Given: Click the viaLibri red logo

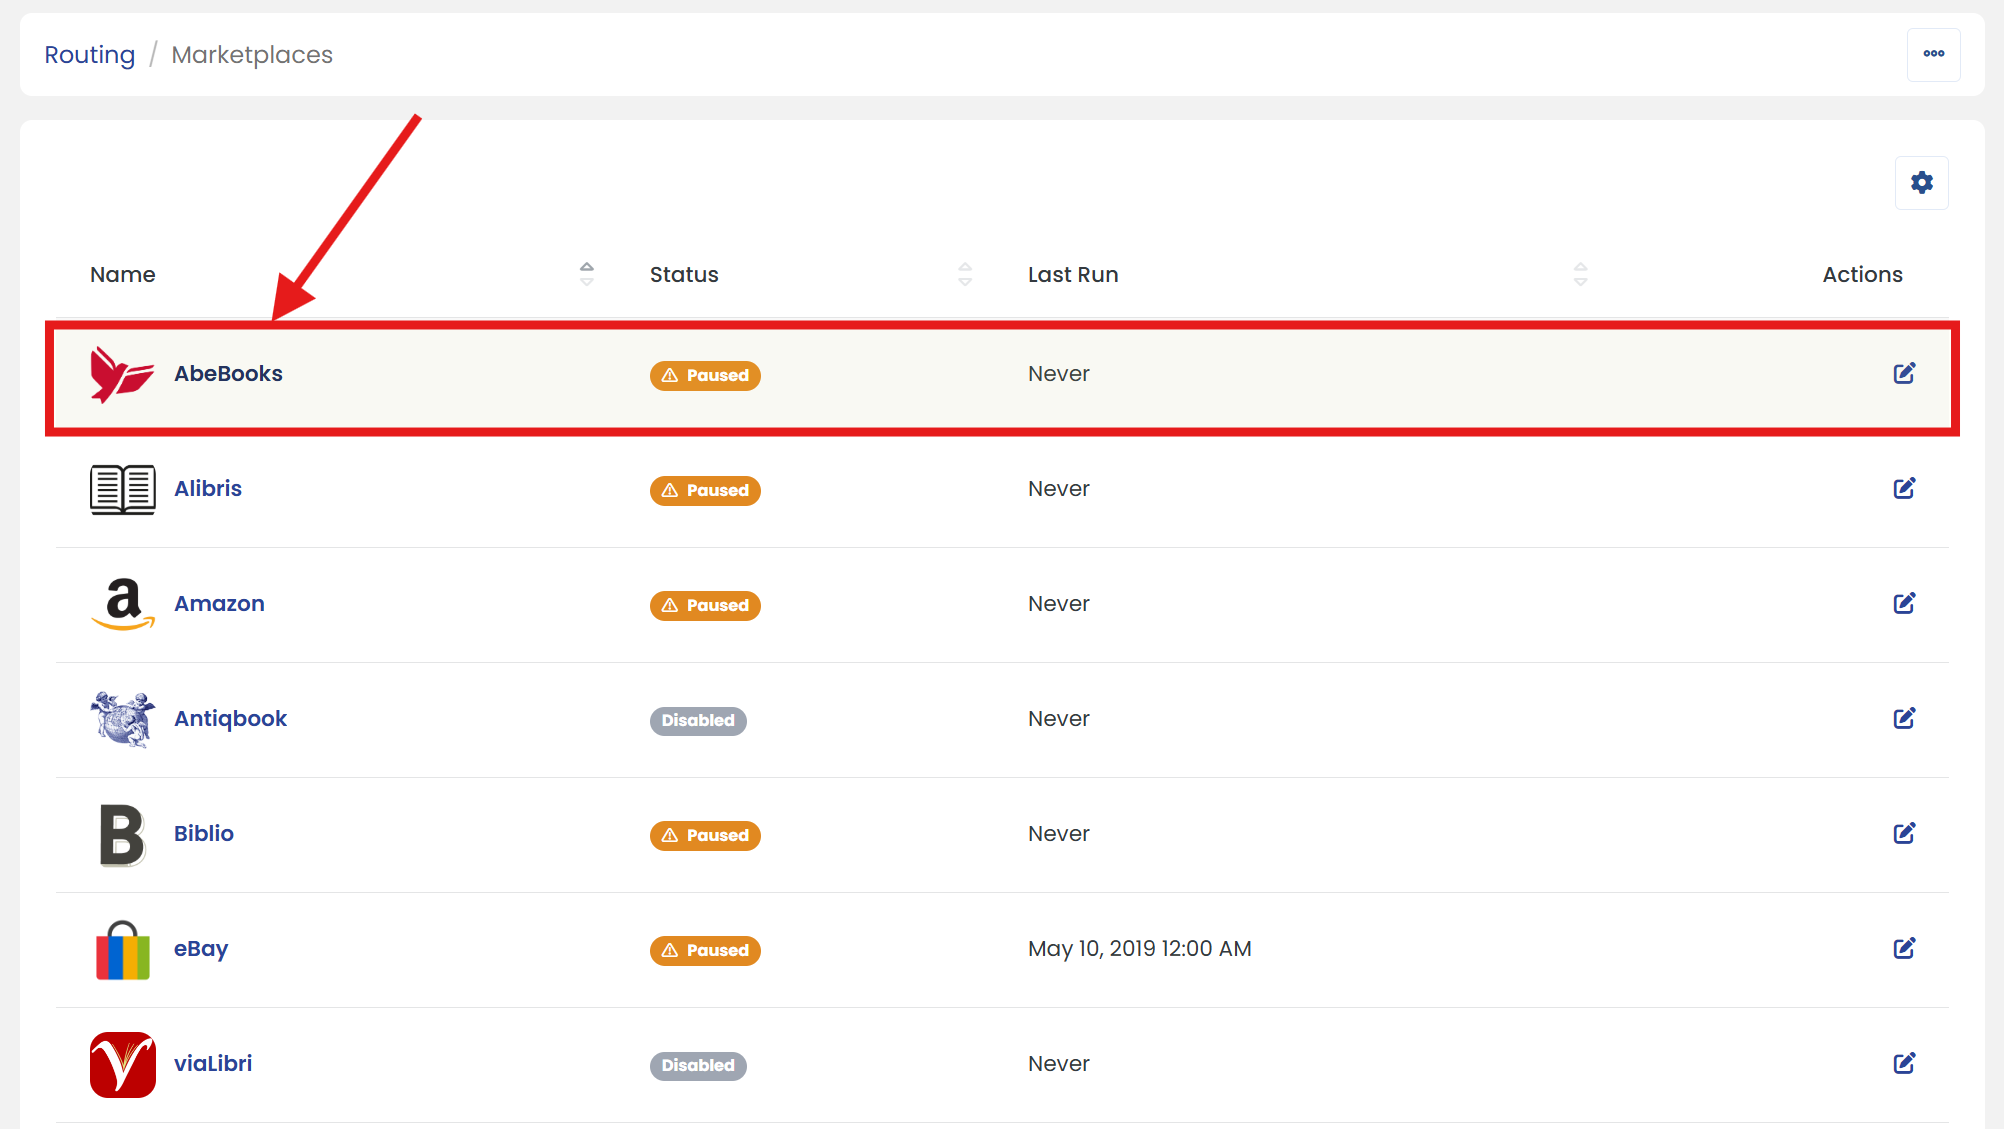Looking at the screenshot, I should pos(122,1065).
